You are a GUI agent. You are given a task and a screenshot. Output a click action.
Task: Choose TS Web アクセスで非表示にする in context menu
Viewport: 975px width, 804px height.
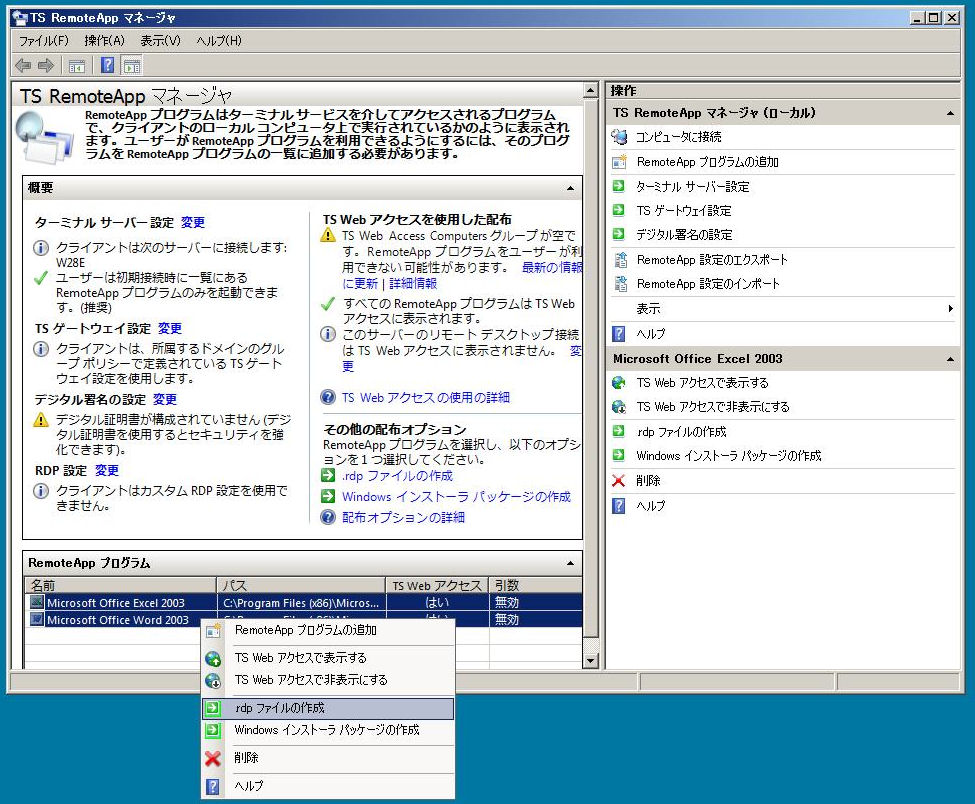click(x=328, y=680)
